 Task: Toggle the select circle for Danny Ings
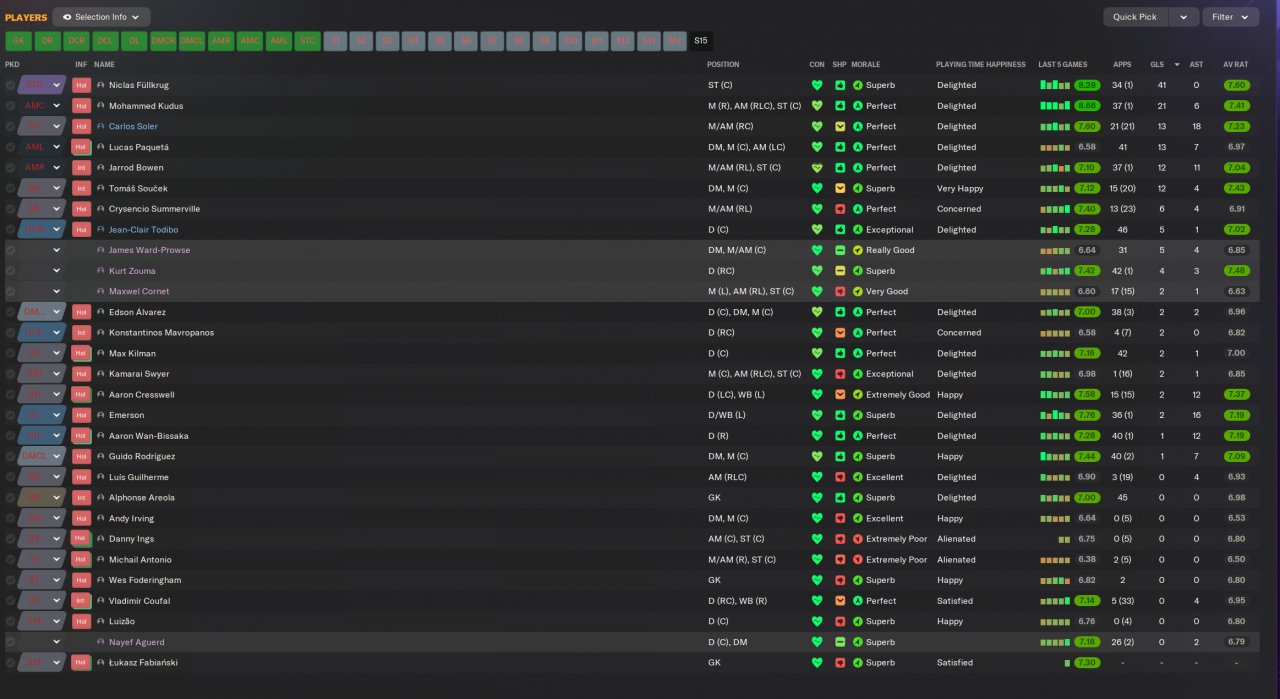10,539
